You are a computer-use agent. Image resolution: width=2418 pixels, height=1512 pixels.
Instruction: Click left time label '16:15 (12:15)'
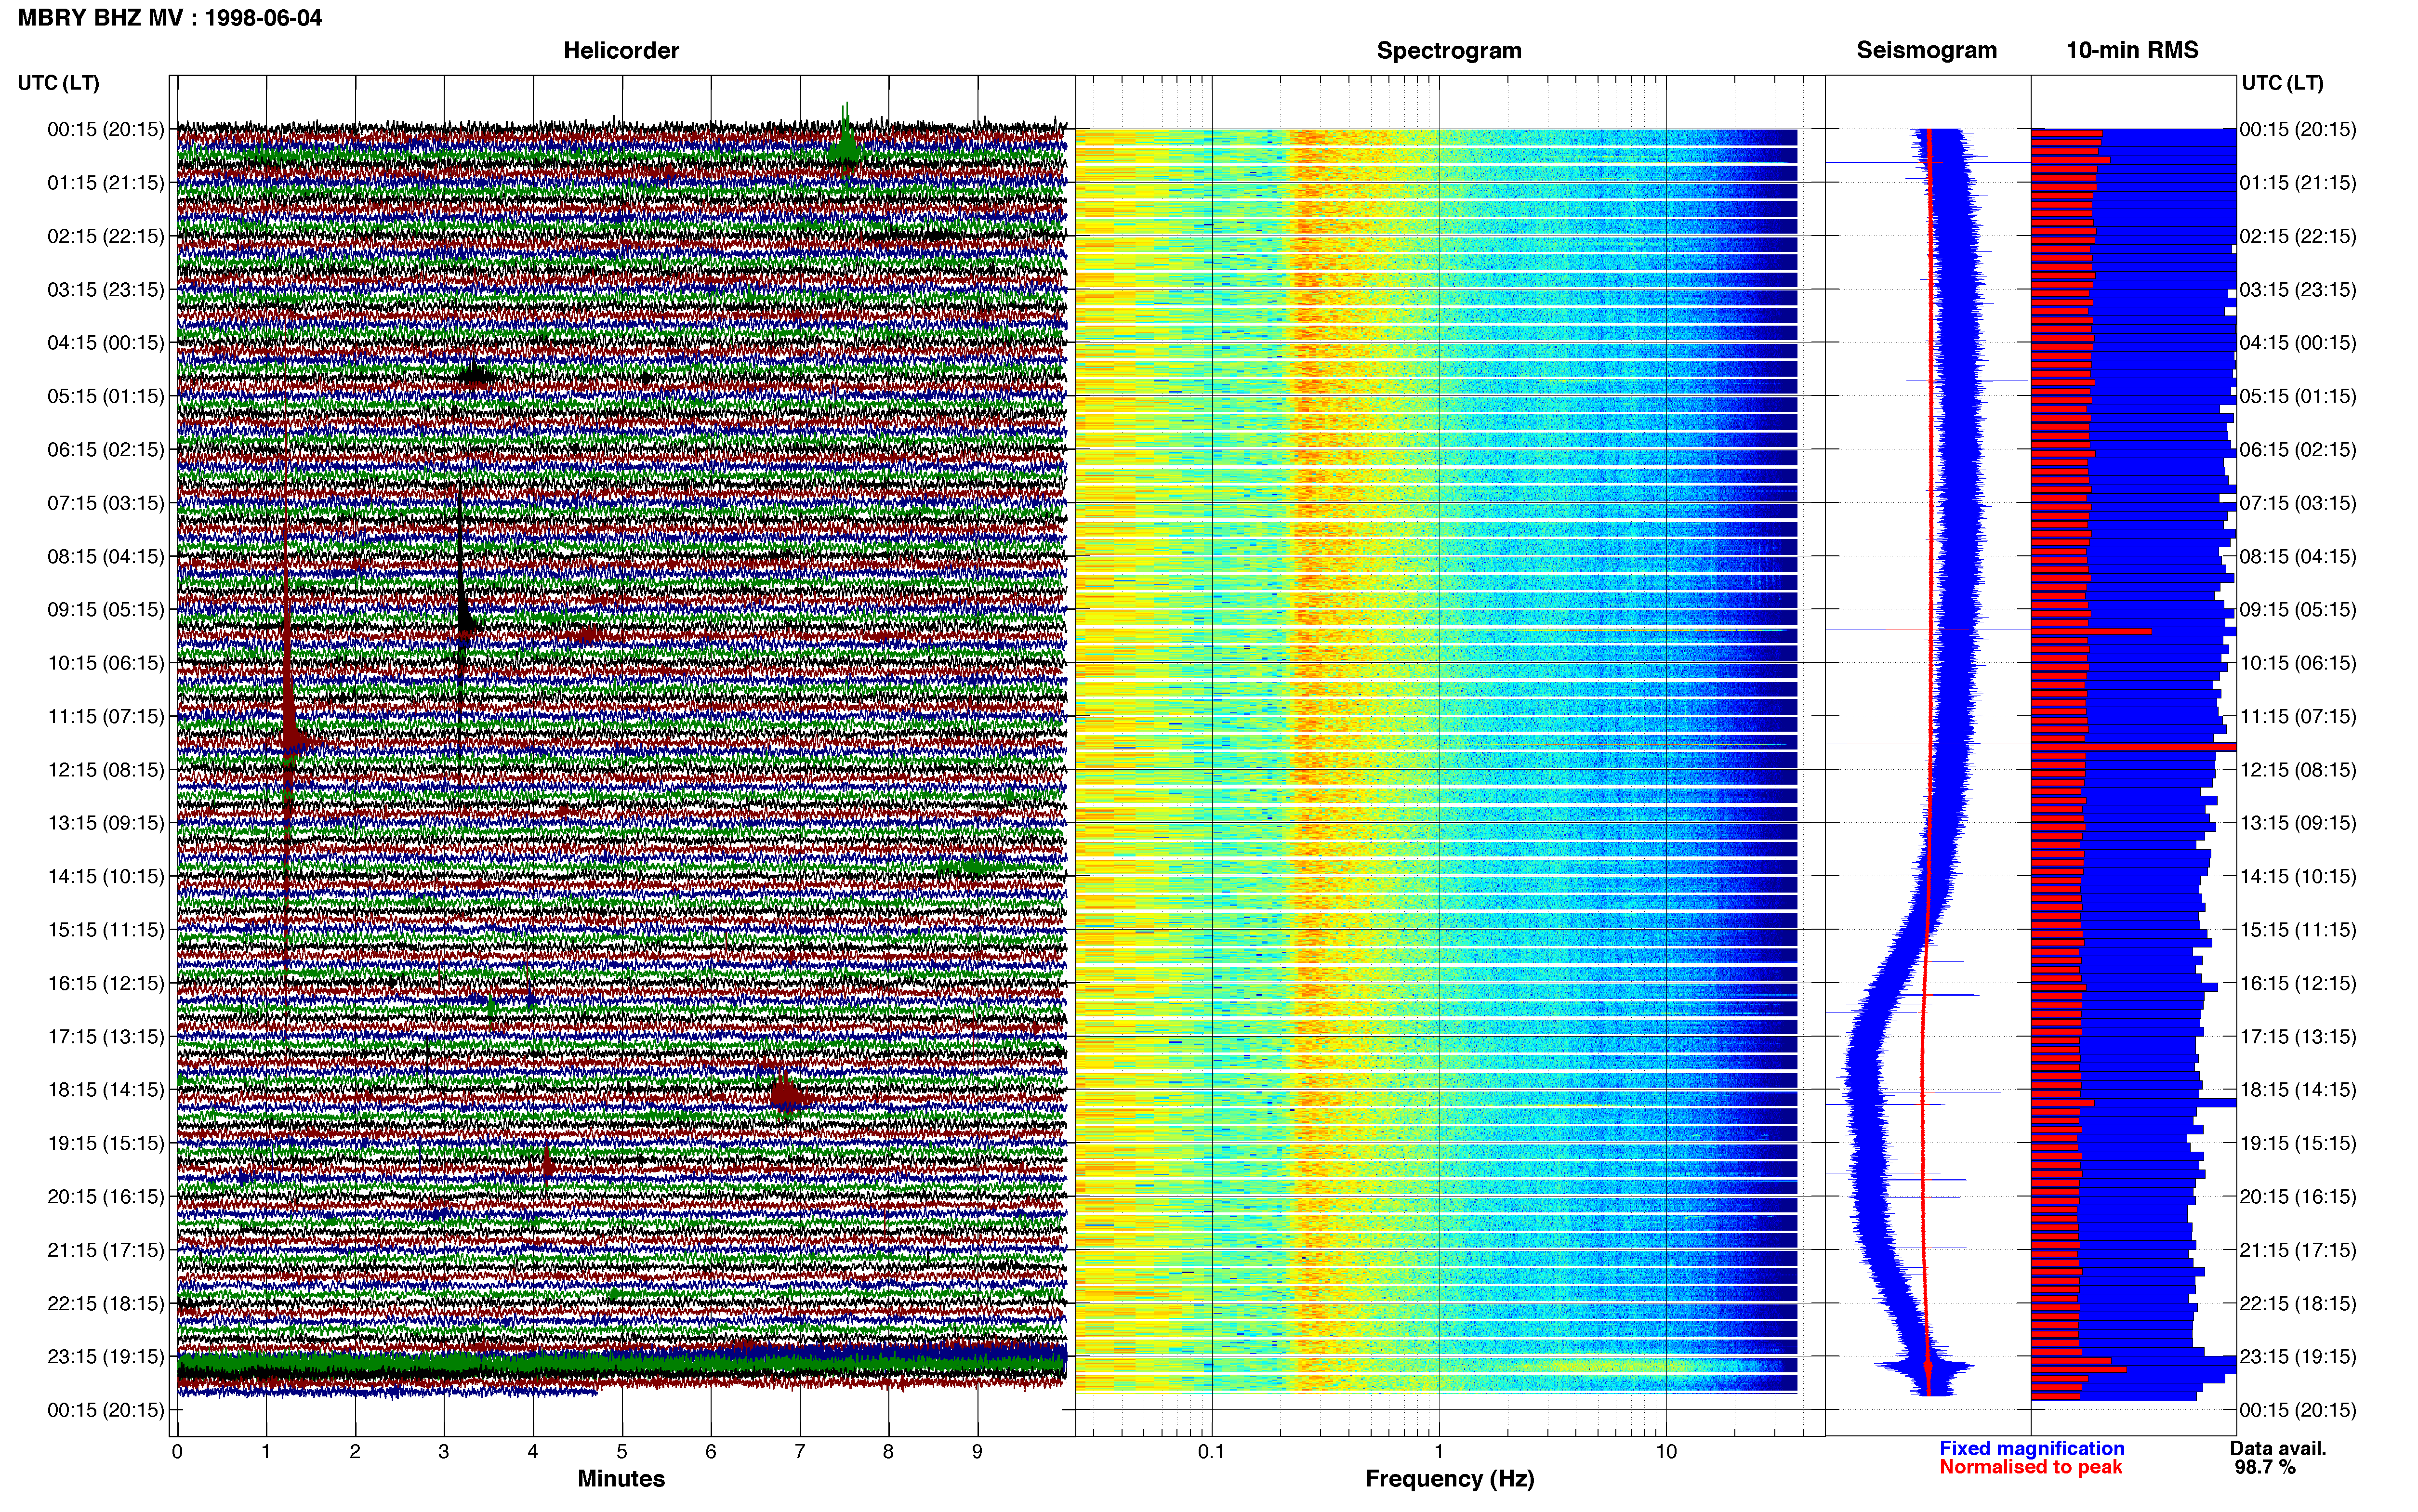(105, 983)
